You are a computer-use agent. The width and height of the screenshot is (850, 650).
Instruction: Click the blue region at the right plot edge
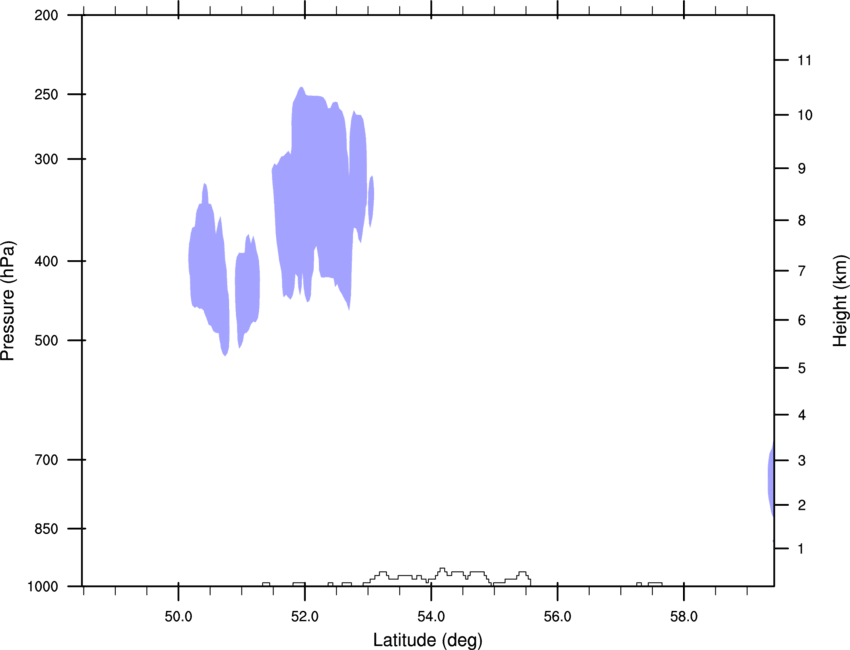(x=771, y=480)
